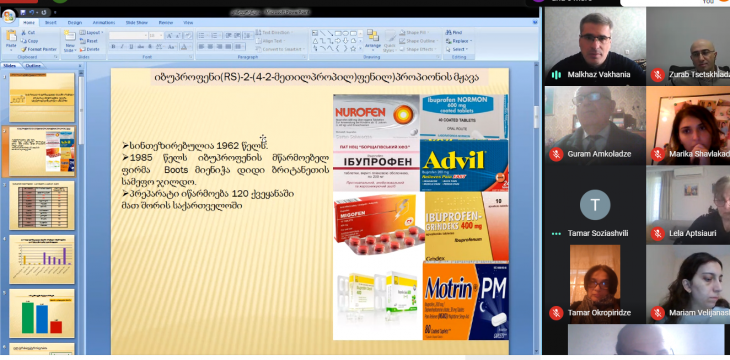Click the Delete slide button
Image resolution: width=730 pixels, height=360 pixels.
89,49
